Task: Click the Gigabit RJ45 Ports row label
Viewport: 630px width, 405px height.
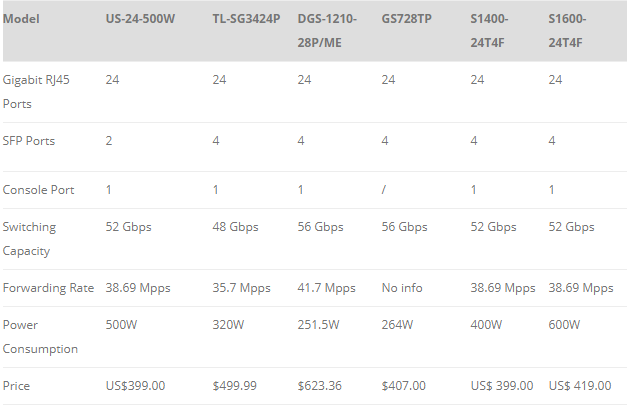Action: coord(38,91)
